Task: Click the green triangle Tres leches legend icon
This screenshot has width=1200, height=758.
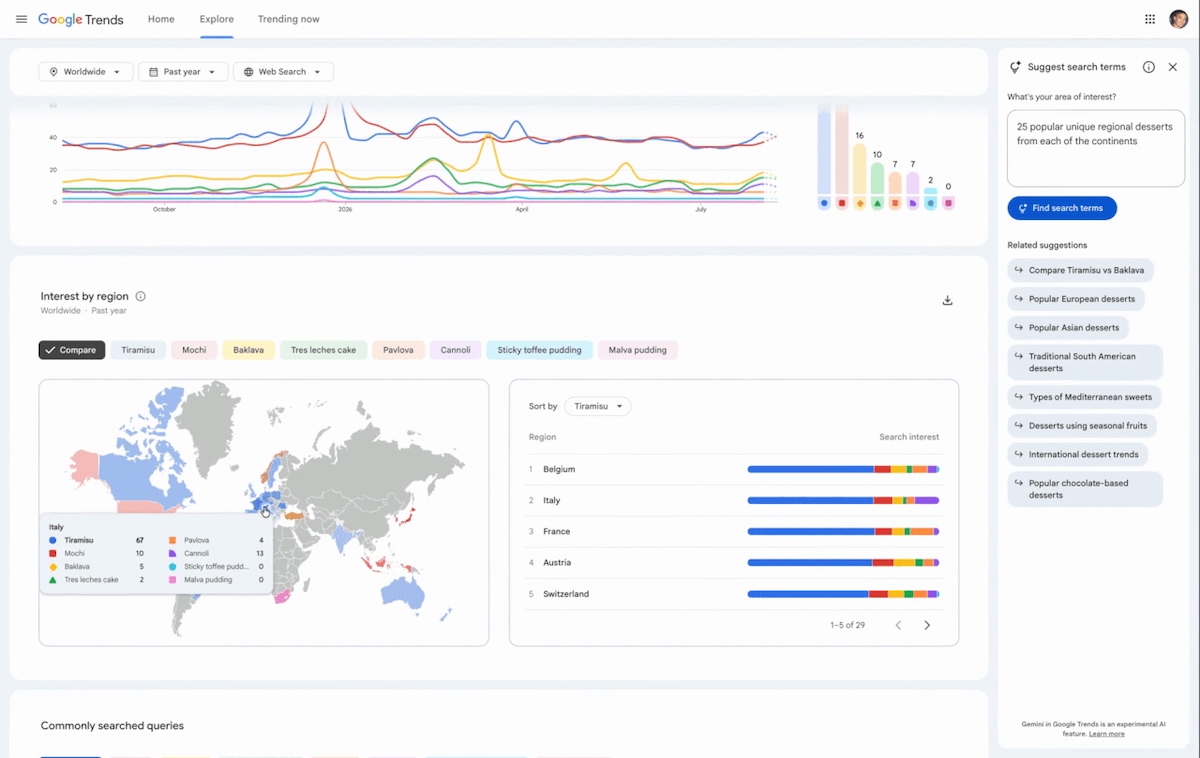Action: [x=877, y=203]
